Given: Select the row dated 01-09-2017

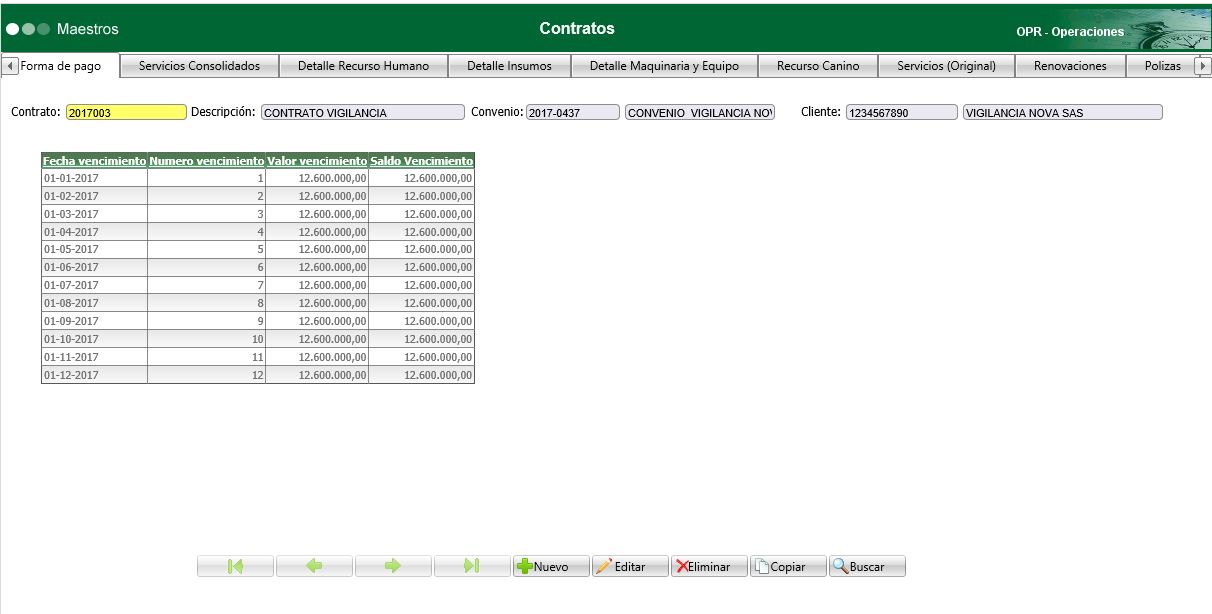Looking at the screenshot, I should 258,321.
